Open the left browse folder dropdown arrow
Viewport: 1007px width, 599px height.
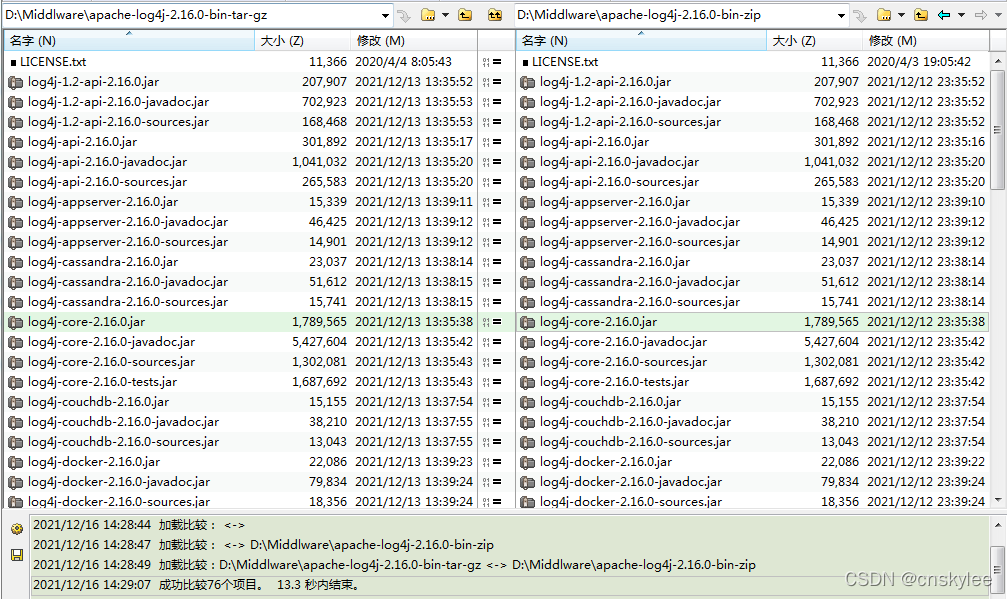(x=445, y=15)
